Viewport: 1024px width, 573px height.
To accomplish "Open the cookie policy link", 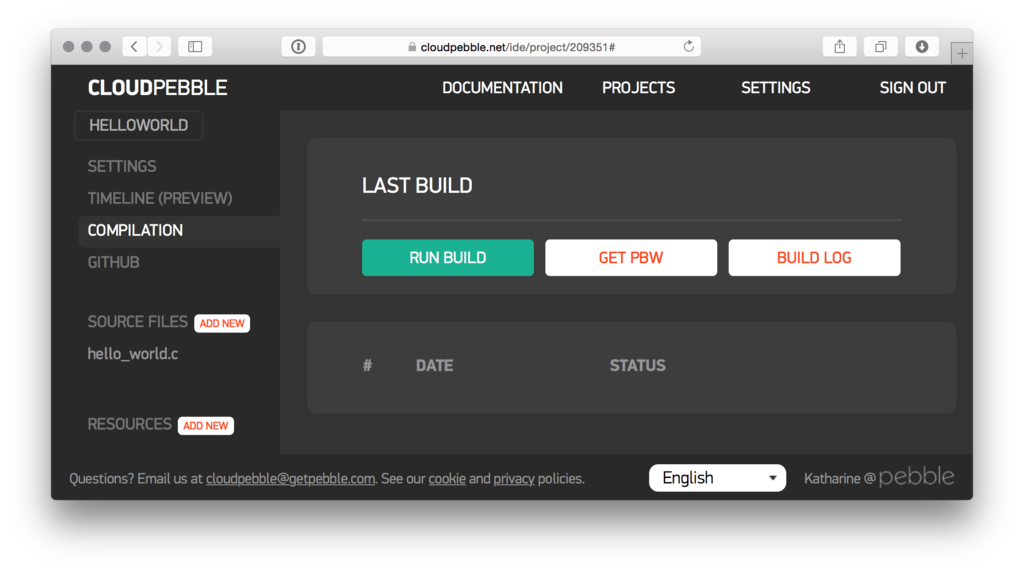I will pyautogui.click(x=447, y=479).
